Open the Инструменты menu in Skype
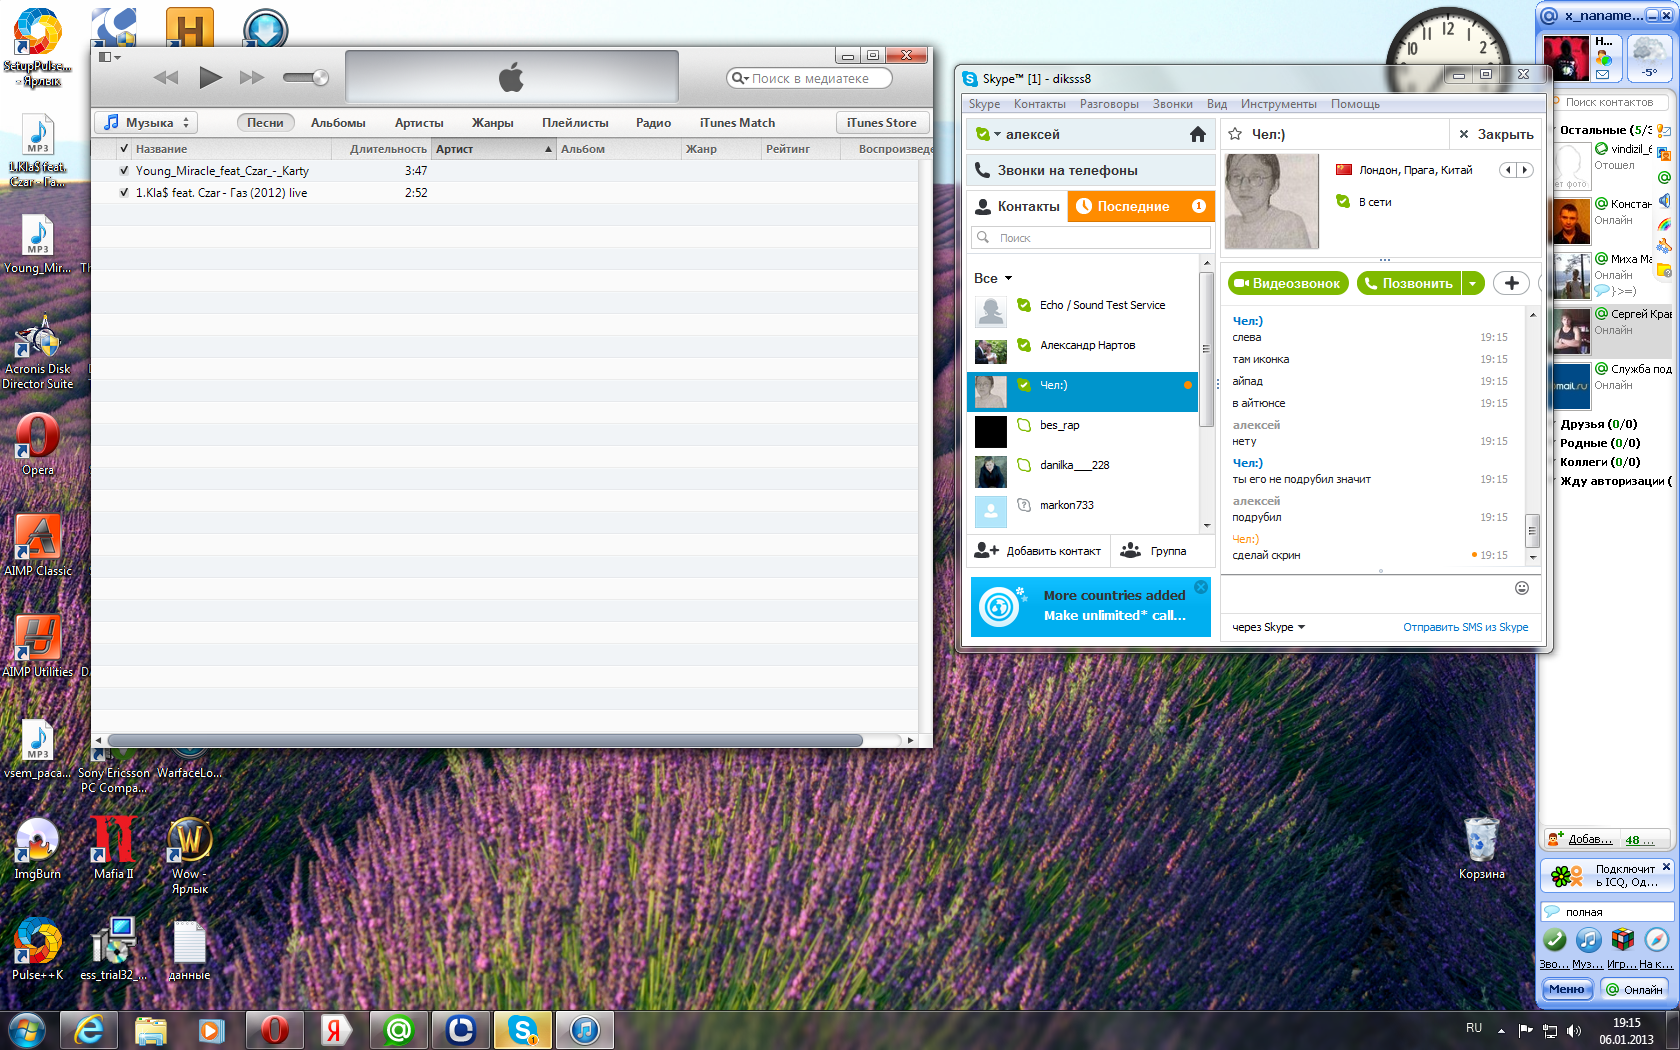This screenshot has height=1050, width=1680. 1278,104
